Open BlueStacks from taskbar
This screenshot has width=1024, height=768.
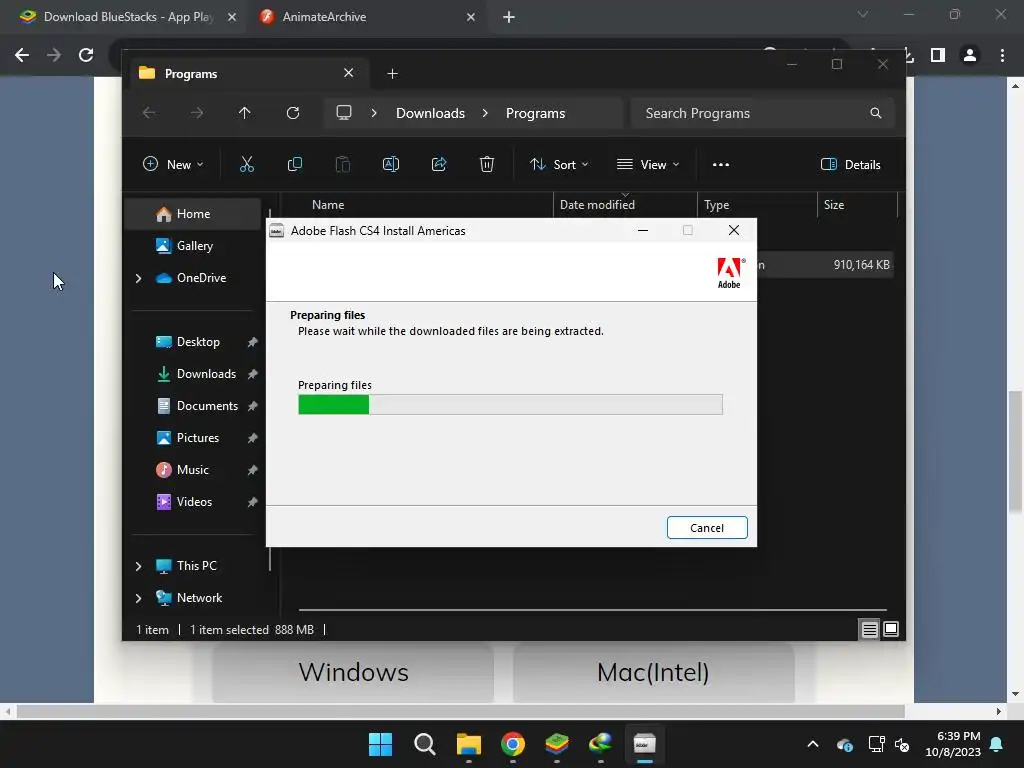click(x=556, y=744)
